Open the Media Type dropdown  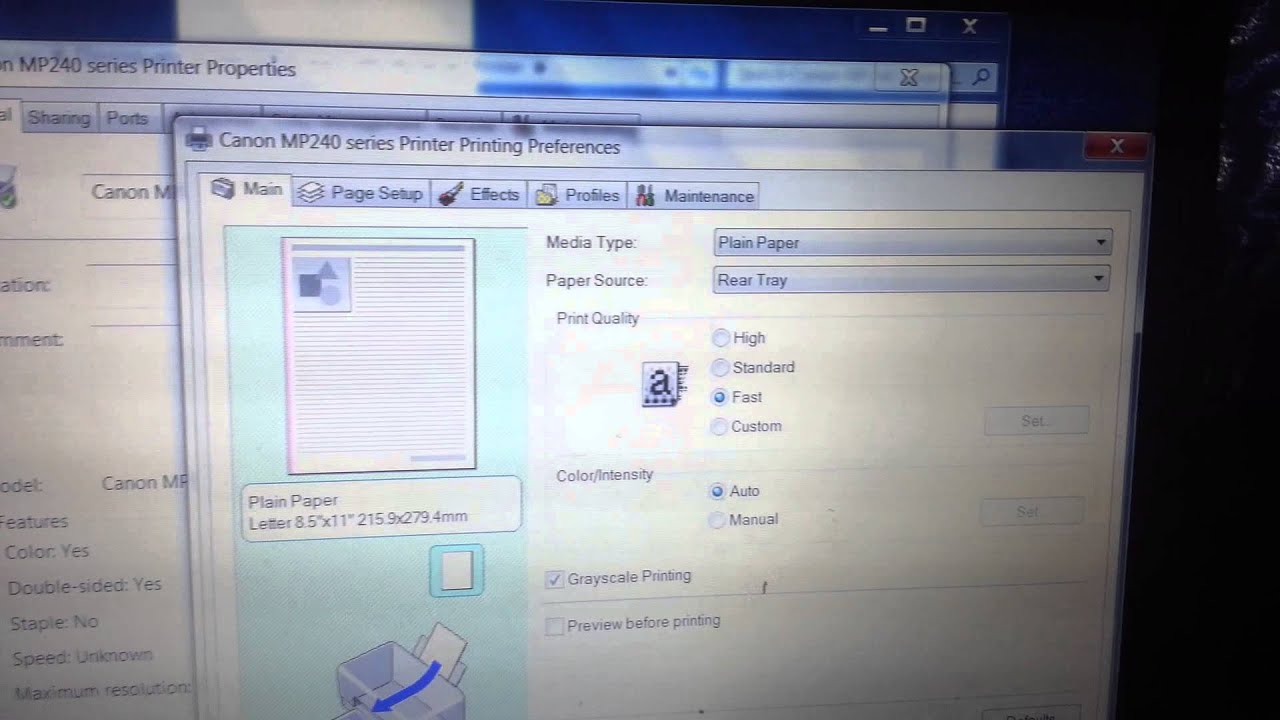(913, 242)
